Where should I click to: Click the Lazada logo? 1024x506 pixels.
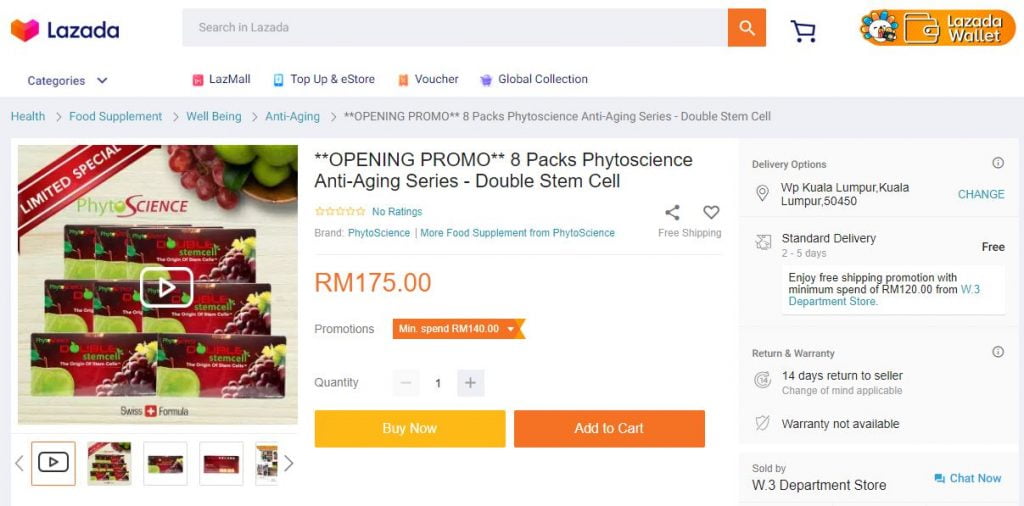tap(65, 30)
